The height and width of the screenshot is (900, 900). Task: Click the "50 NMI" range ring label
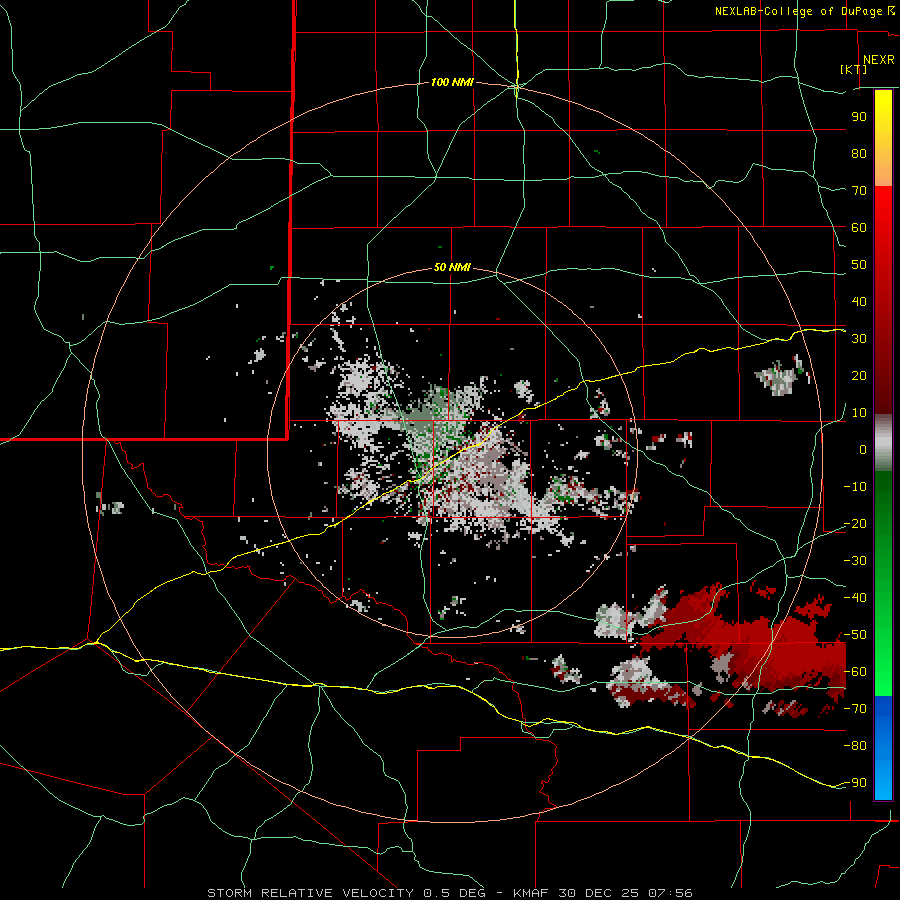click(x=452, y=267)
